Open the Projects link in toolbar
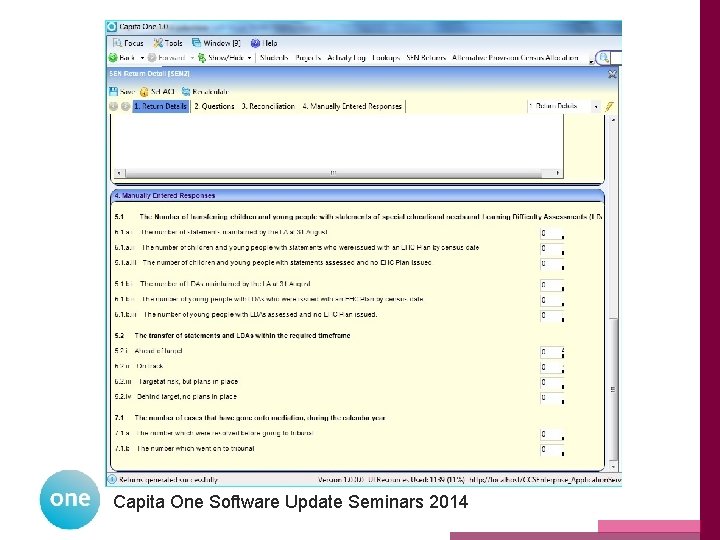The image size is (720, 540). coord(308,58)
